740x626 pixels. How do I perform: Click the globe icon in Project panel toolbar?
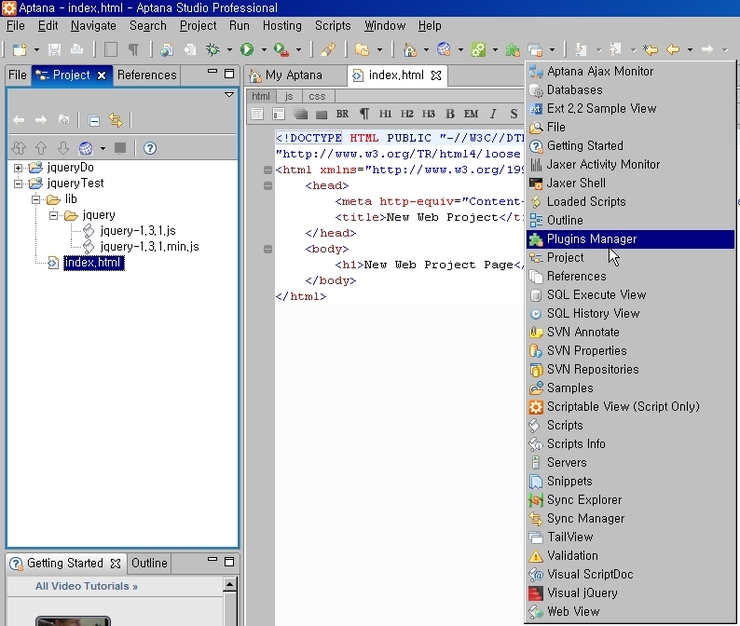85,148
